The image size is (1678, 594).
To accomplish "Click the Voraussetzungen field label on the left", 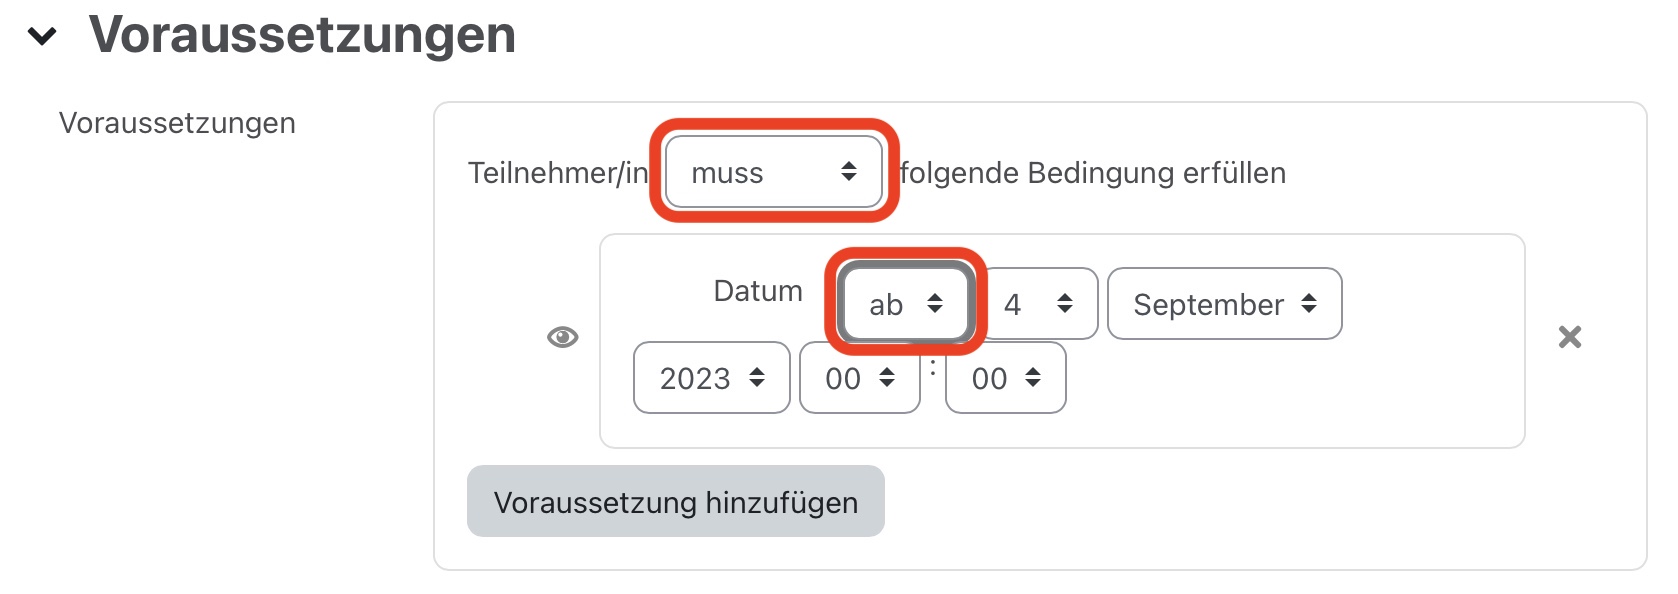I will click(x=177, y=122).
